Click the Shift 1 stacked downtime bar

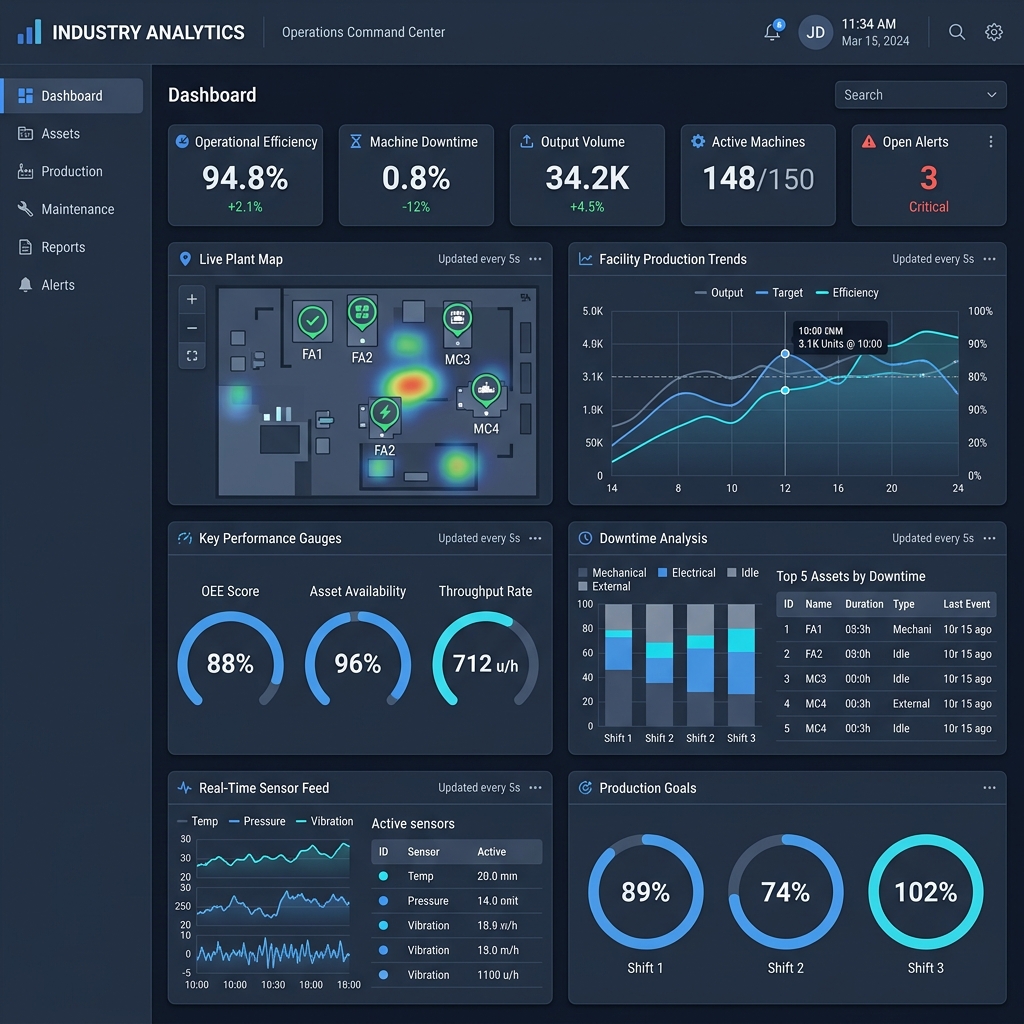(x=618, y=665)
